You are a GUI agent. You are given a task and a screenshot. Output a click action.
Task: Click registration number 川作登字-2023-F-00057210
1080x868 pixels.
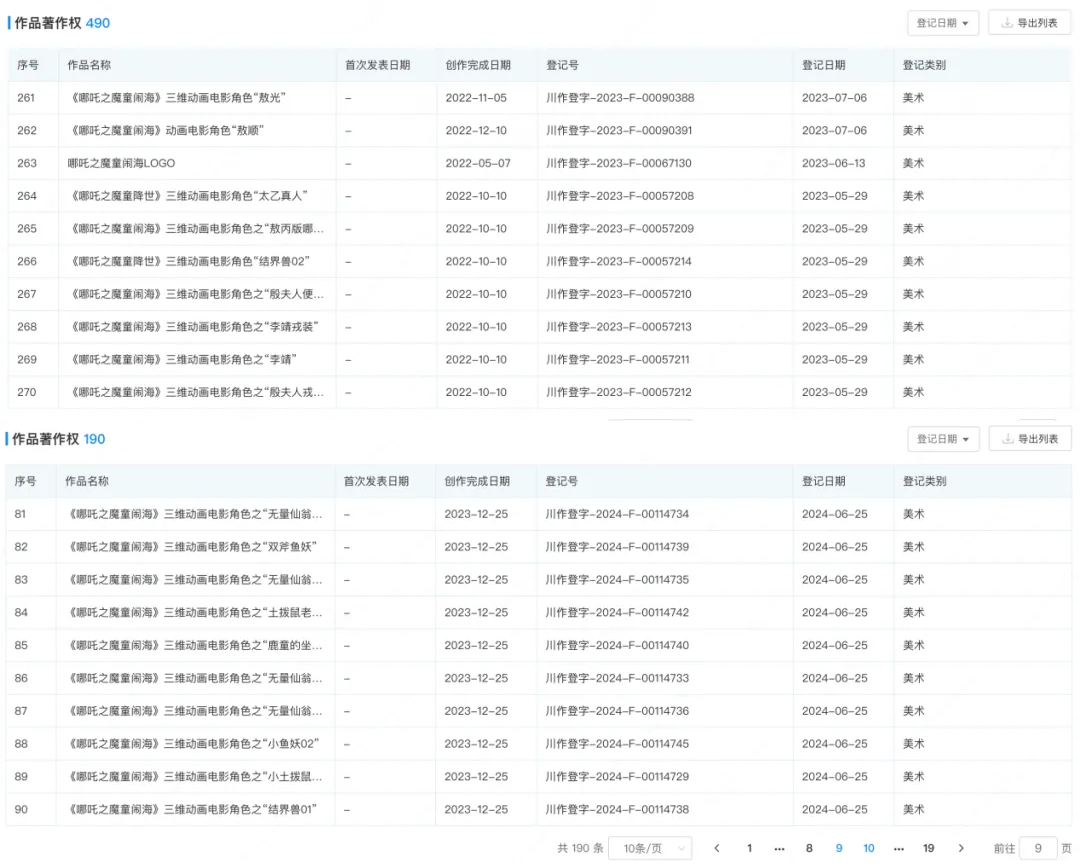pos(619,294)
